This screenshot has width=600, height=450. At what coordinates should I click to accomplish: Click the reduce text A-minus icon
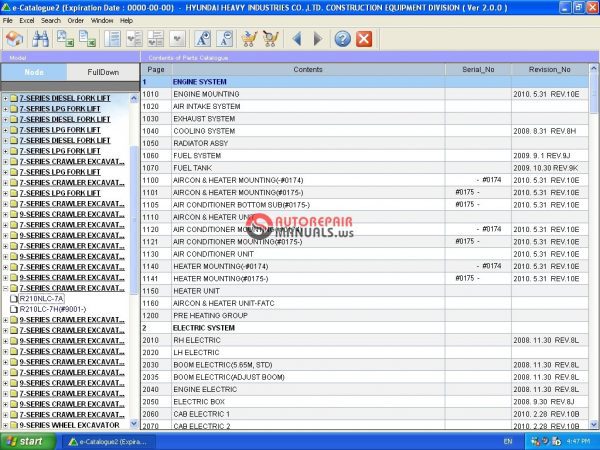[x=225, y=39]
